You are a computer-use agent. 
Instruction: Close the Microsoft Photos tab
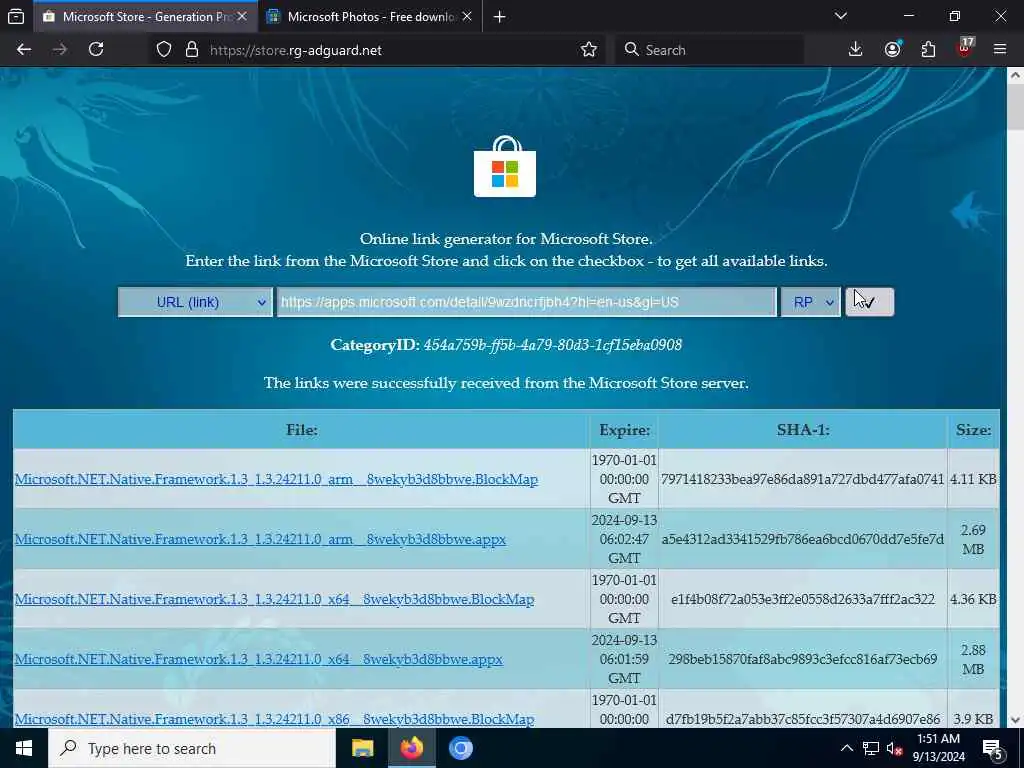click(x=467, y=17)
